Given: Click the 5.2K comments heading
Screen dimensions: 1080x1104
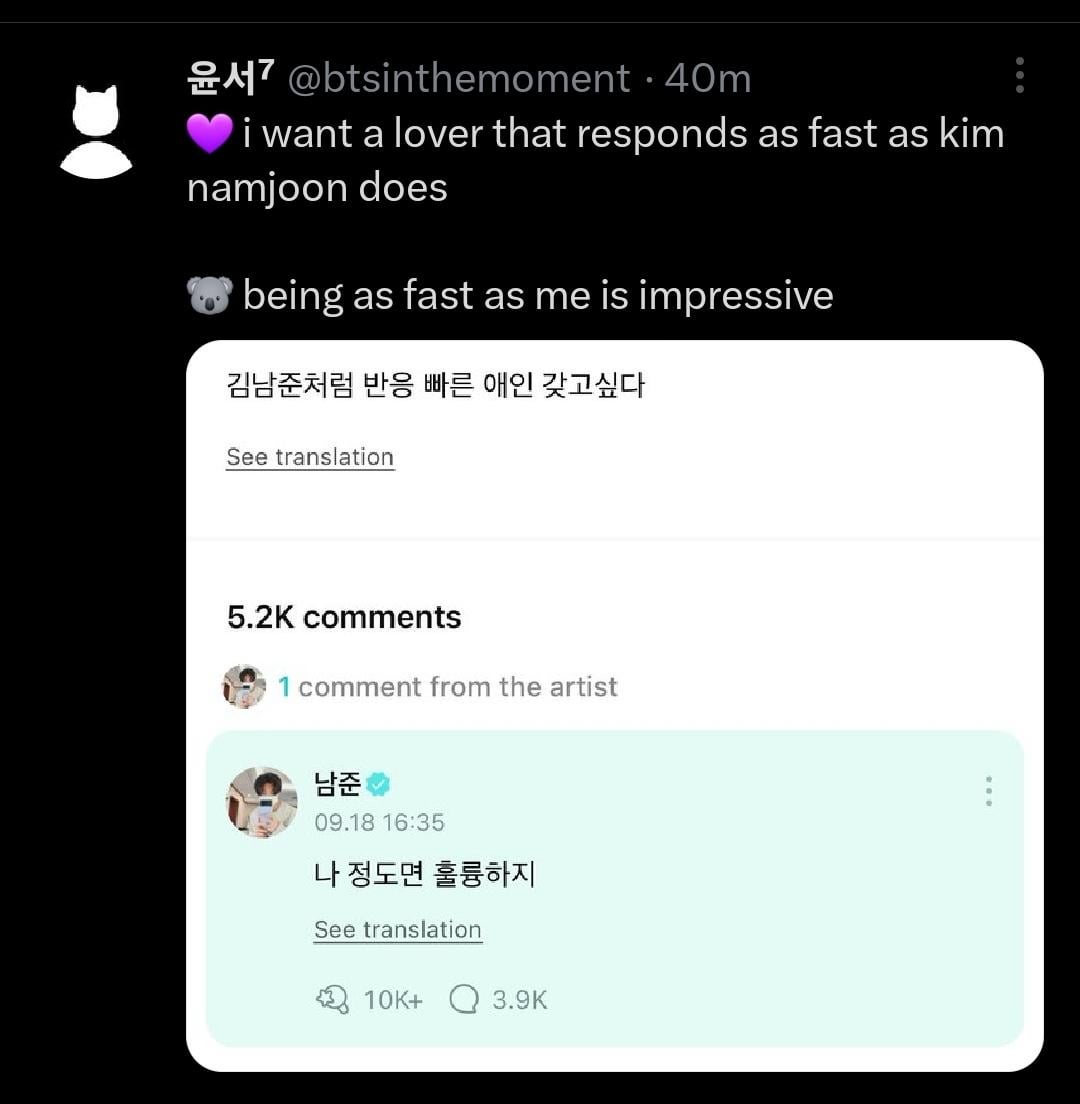Looking at the screenshot, I should point(344,617).
